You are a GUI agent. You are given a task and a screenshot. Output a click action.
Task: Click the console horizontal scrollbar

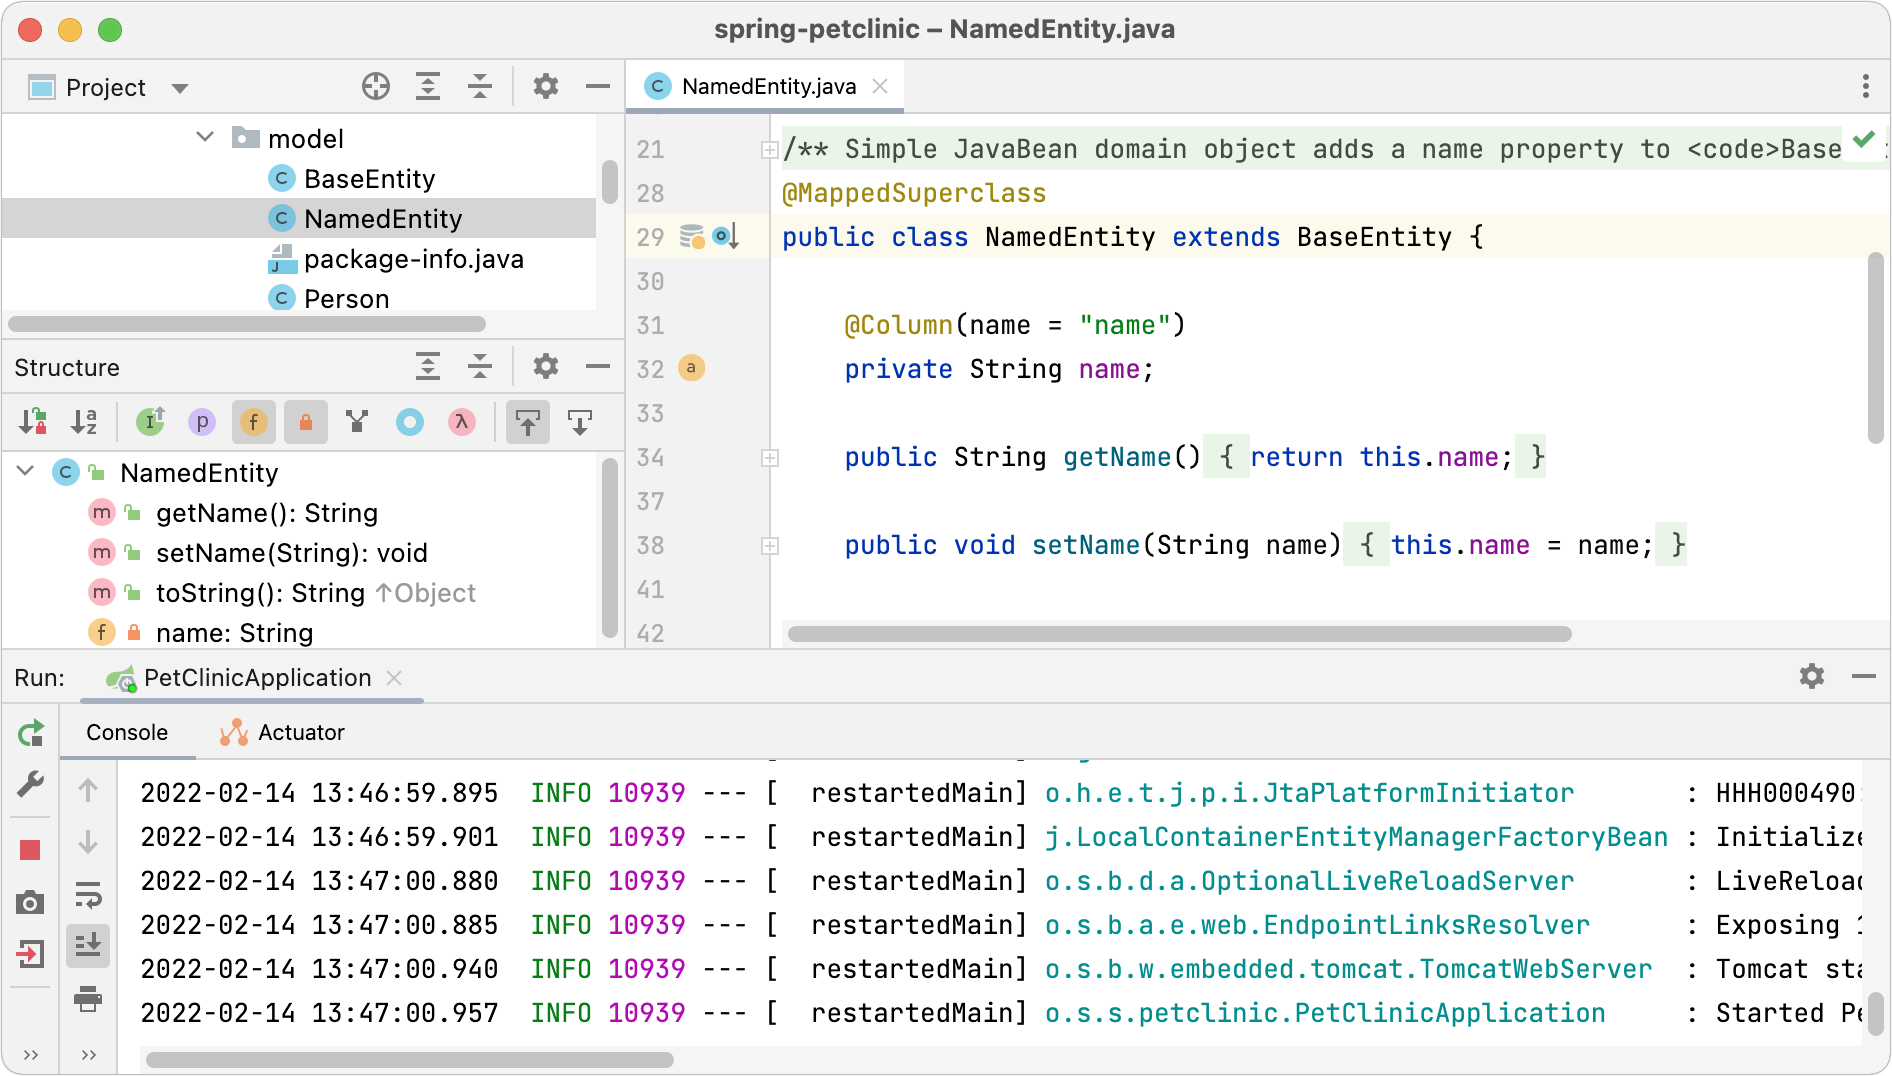click(410, 1059)
